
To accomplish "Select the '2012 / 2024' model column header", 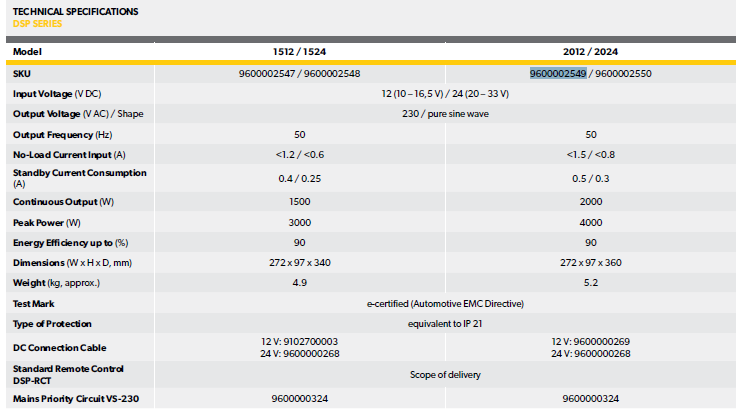I will [590, 51].
